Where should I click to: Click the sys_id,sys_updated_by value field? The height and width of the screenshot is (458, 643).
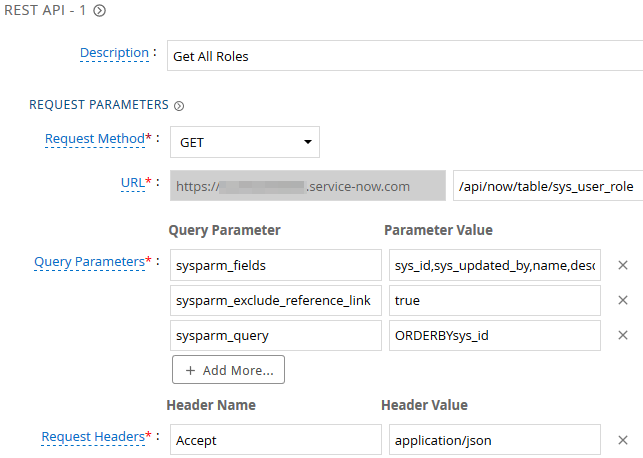point(495,265)
